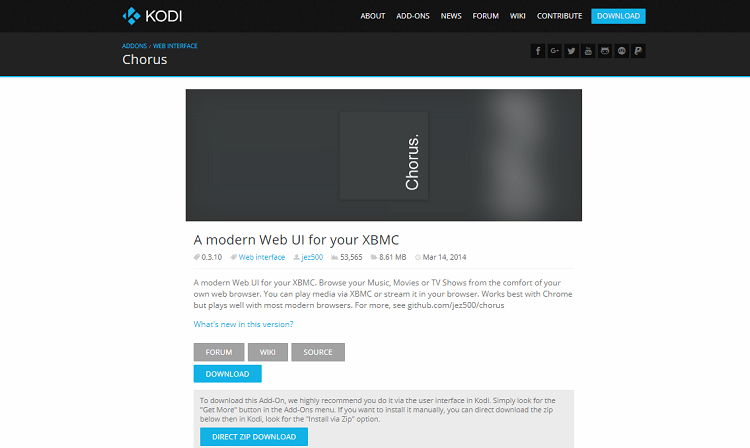Open the PayPal 'P' icon
750x448 pixels.
tap(638, 51)
